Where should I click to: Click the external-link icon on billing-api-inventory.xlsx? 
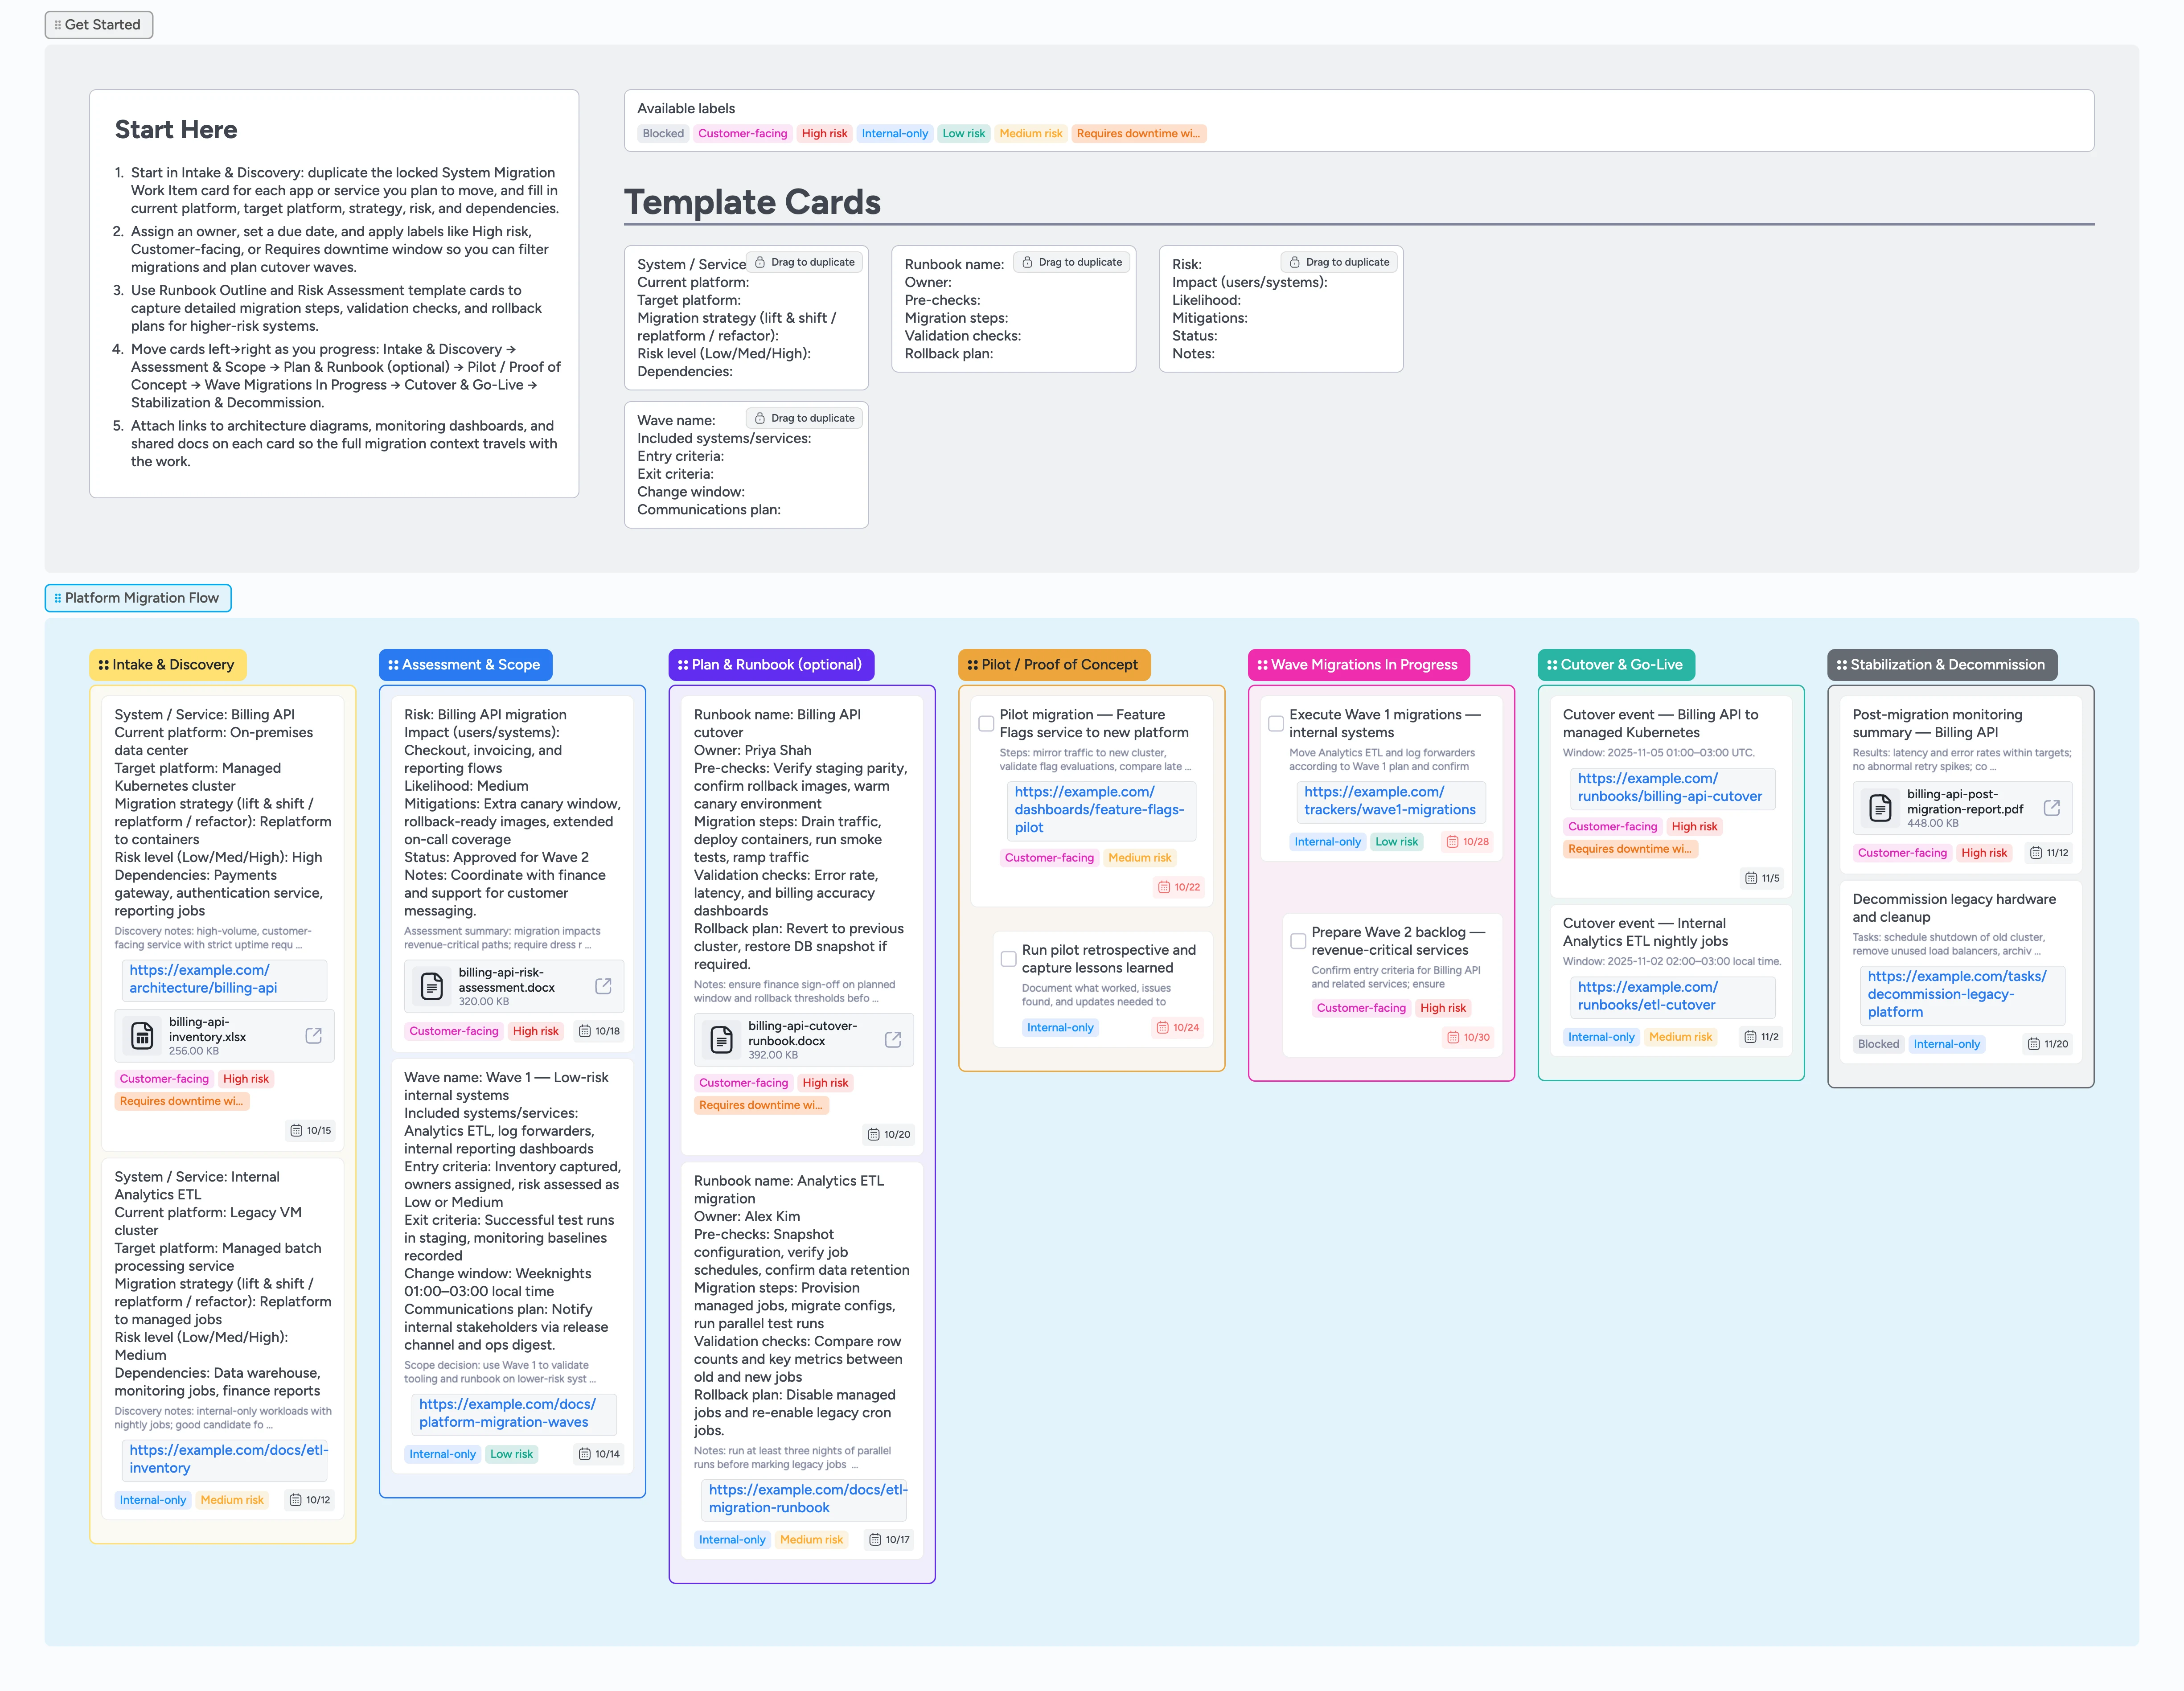pyautogui.click(x=313, y=1036)
